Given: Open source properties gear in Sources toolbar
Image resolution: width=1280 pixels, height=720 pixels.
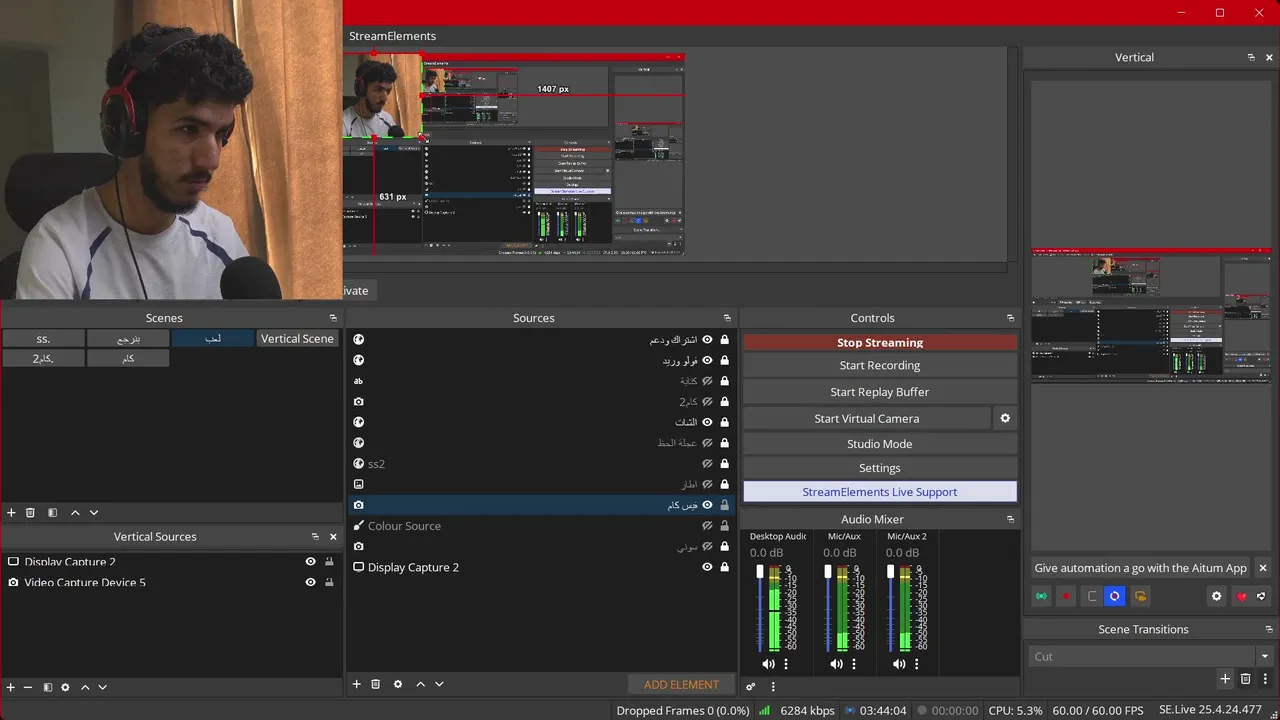Looking at the screenshot, I should click(x=398, y=684).
